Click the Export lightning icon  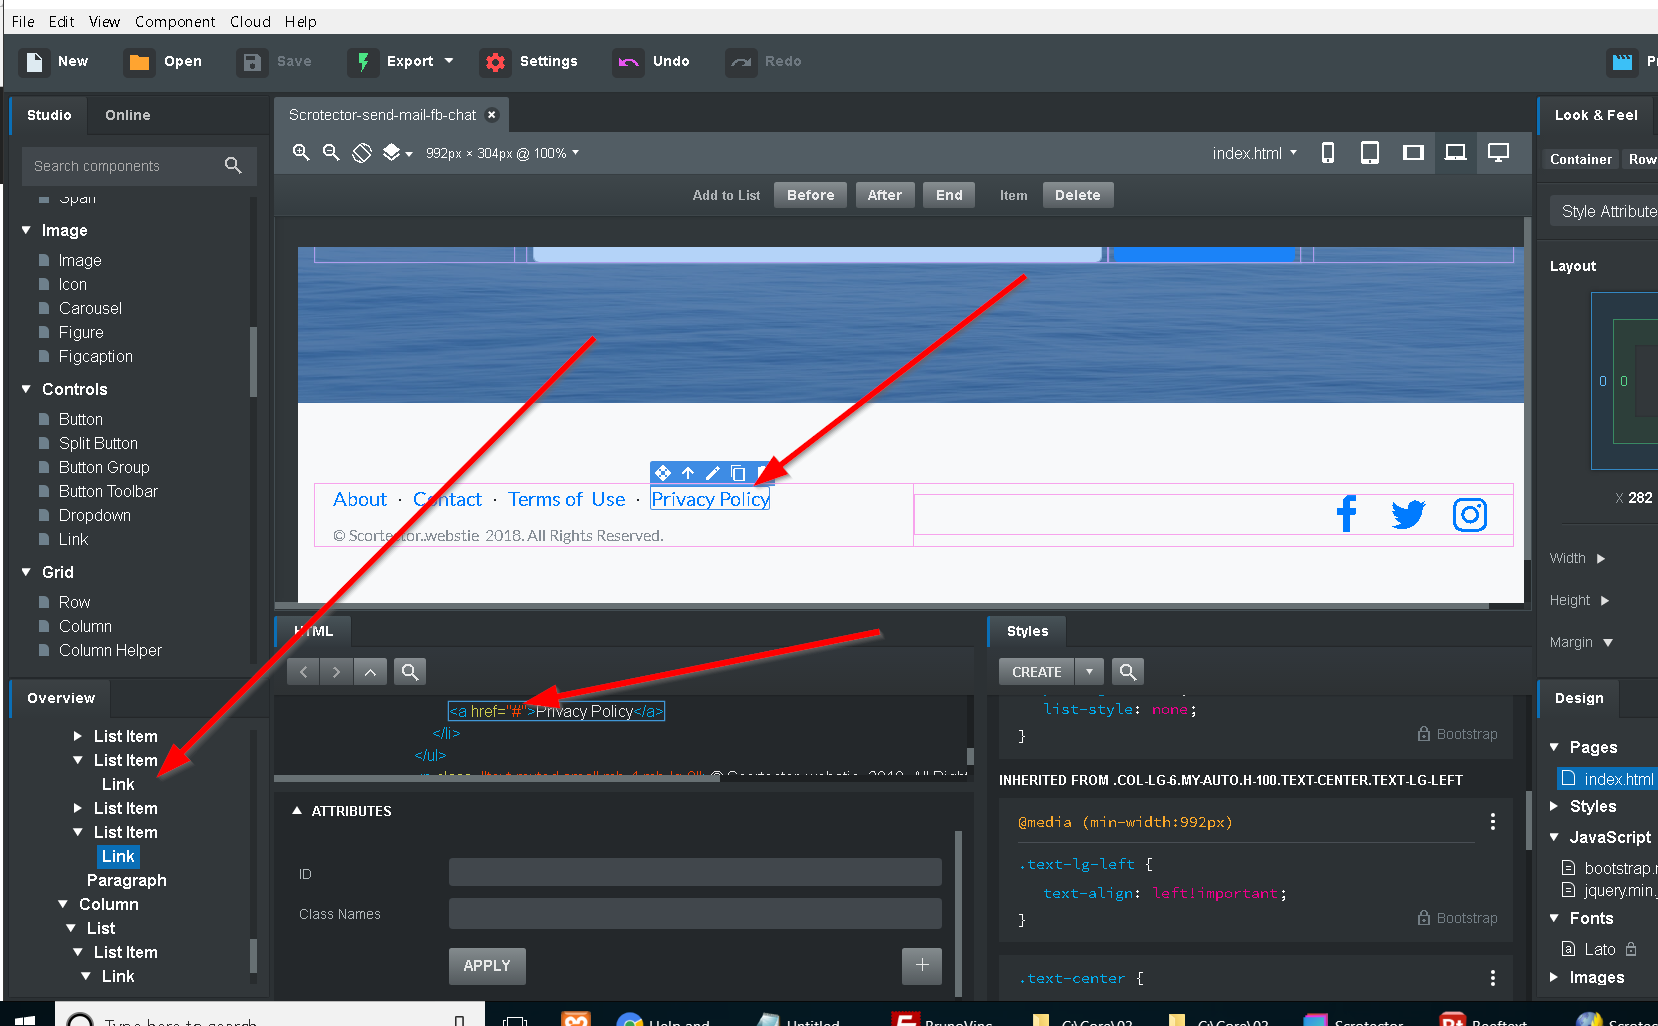pos(363,62)
